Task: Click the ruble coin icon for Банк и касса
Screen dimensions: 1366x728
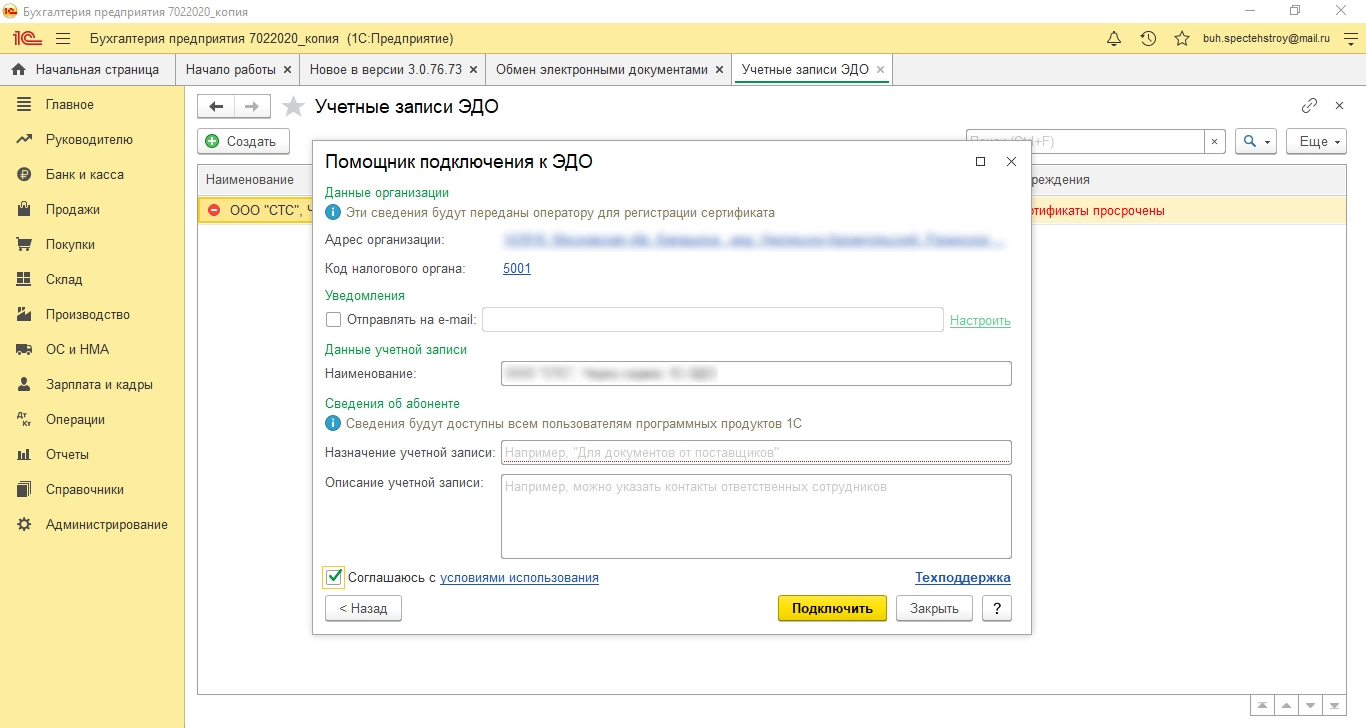Action: click(x=25, y=175)
